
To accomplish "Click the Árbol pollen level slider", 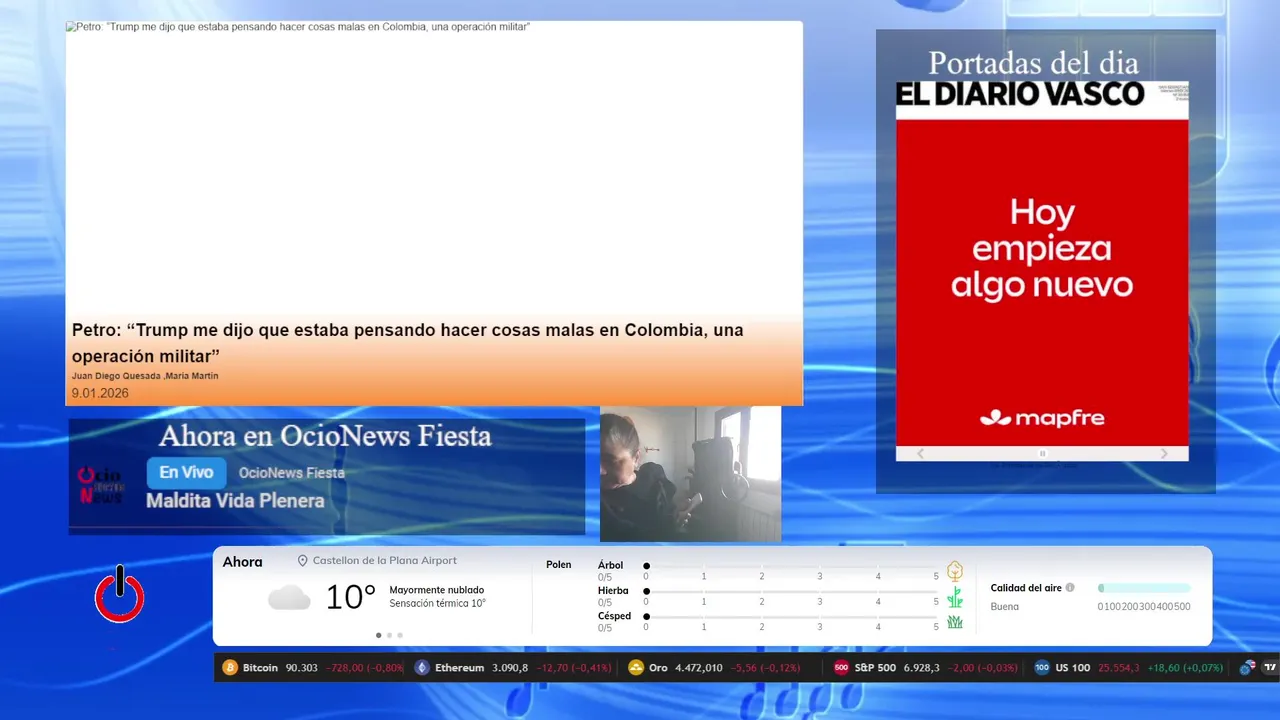I will pos(791,566).
